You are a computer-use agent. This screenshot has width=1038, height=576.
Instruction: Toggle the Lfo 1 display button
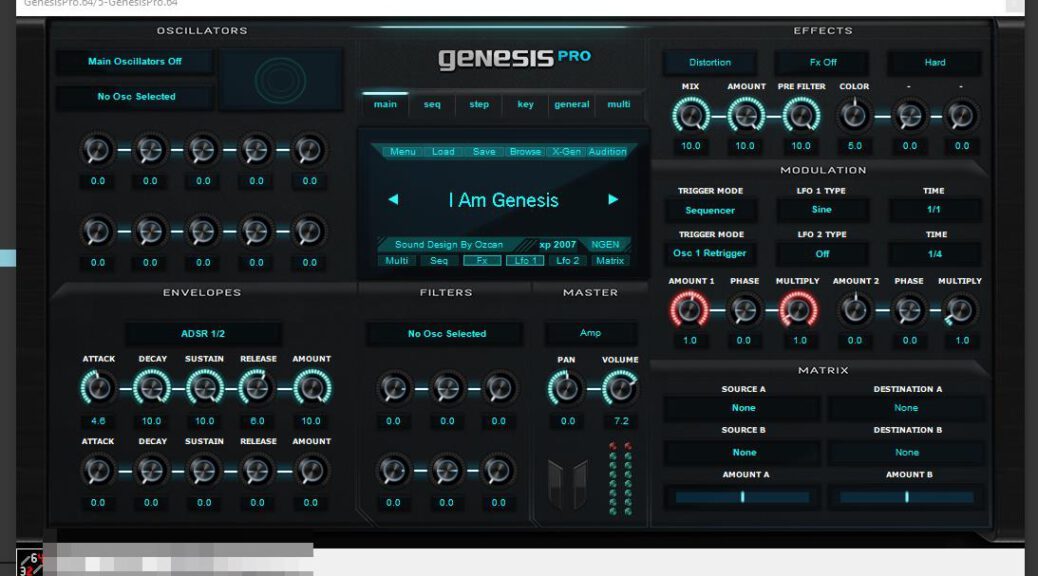pos(525,261)
